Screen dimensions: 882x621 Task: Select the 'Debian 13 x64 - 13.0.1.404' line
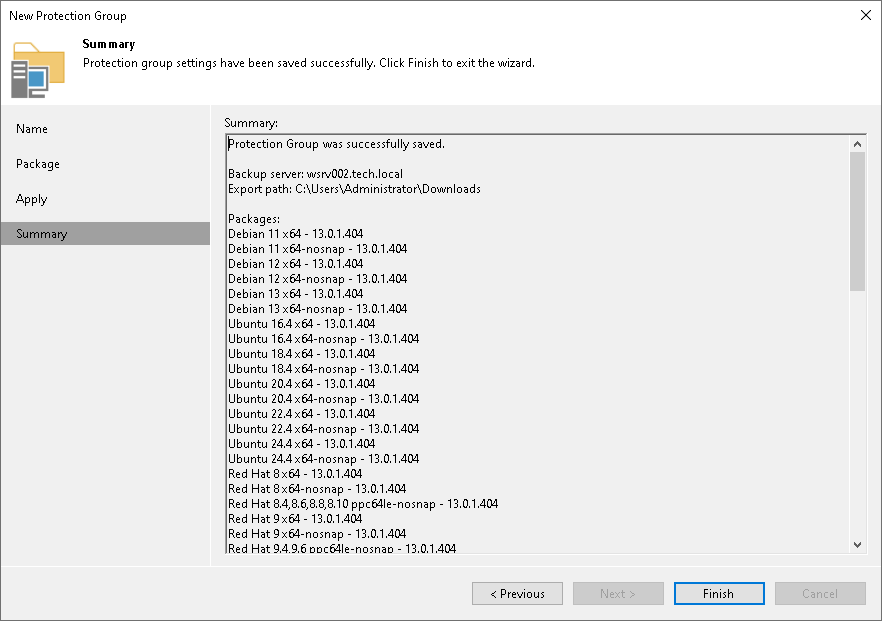pyautogui.click(x=296, y=294)
